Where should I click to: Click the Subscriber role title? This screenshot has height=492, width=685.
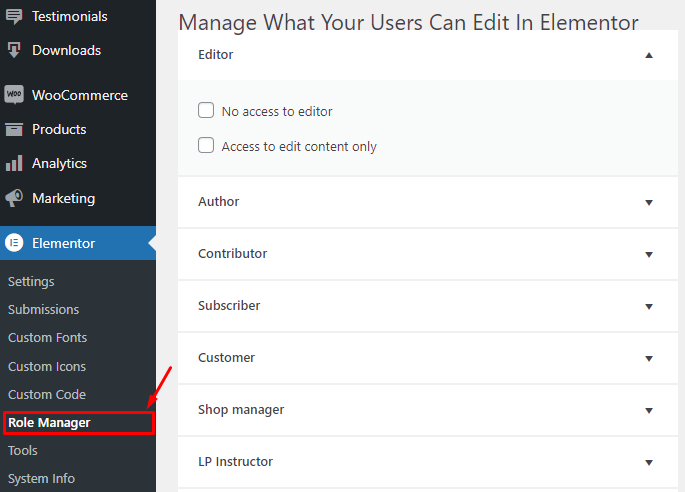[229, 305]
